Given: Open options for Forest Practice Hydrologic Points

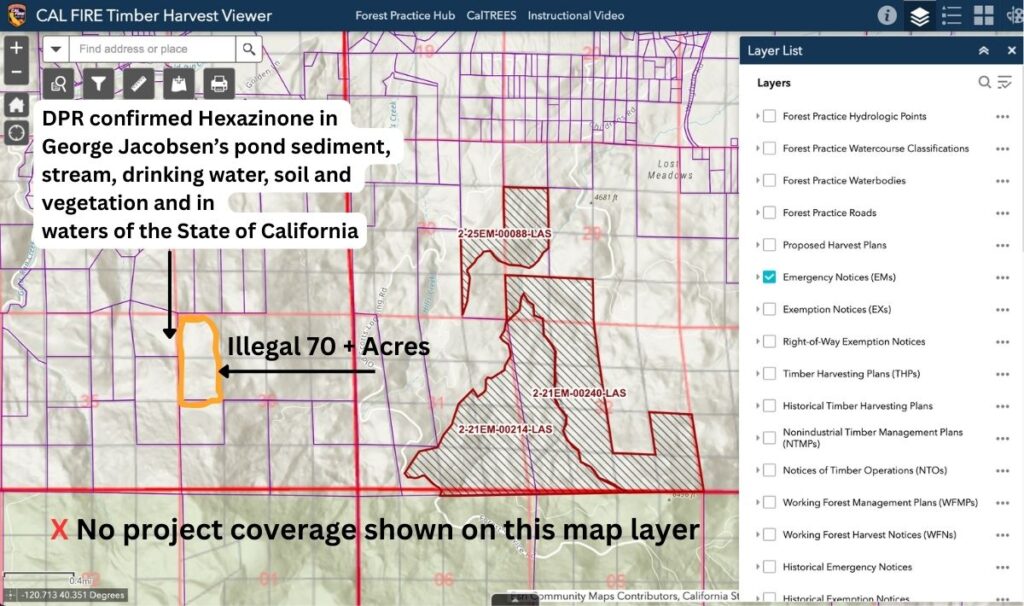Looking at the screenshot, I should coord(1002,117).
